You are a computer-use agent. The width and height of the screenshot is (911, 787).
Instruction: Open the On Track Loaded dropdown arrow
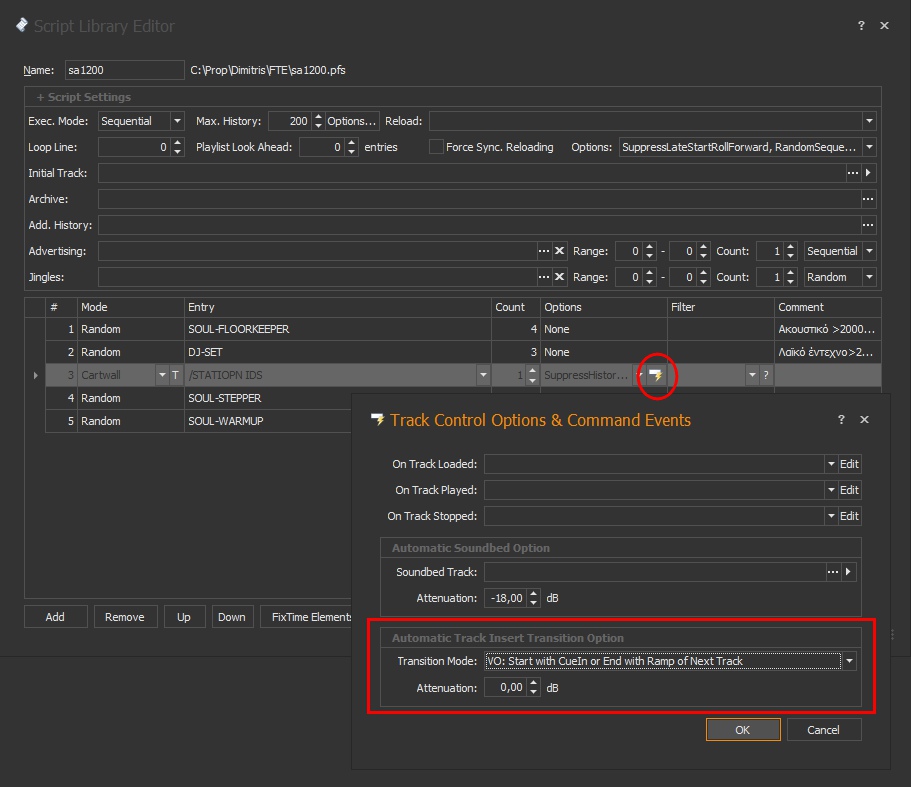point(831,464)
